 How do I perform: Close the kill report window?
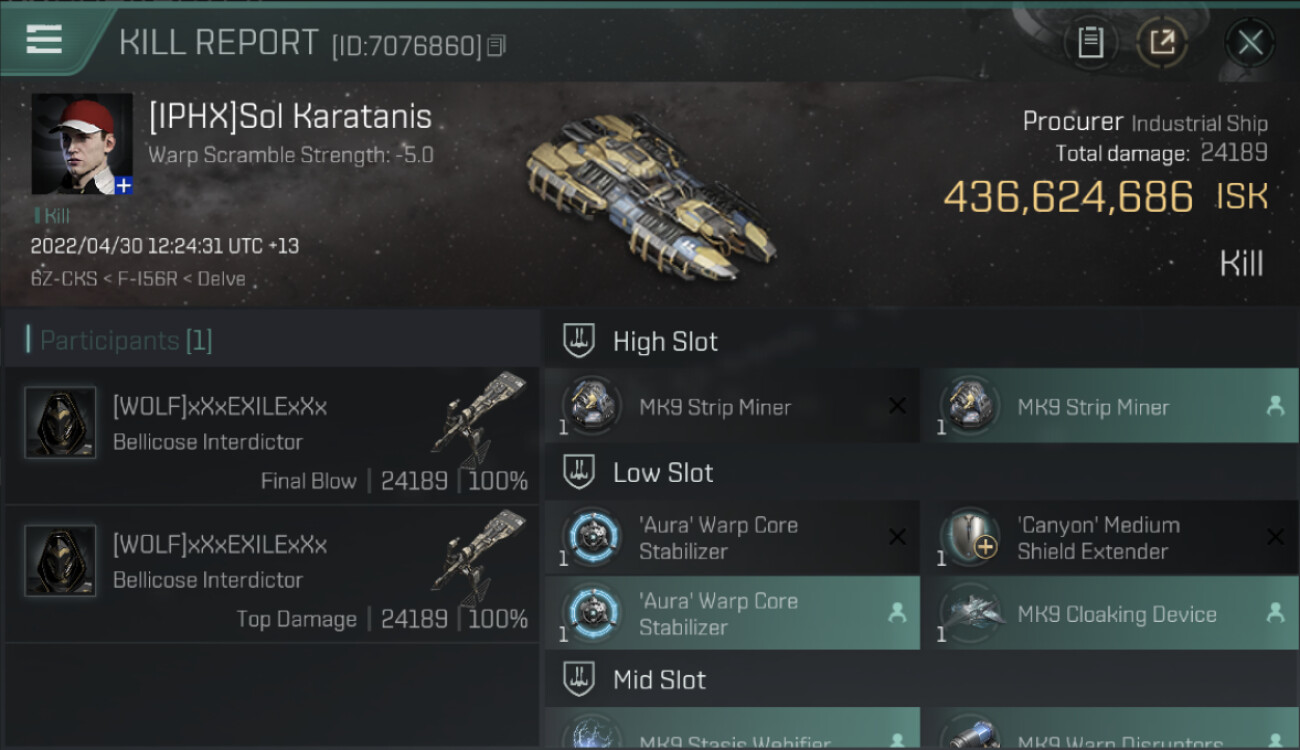(1250, 43)
